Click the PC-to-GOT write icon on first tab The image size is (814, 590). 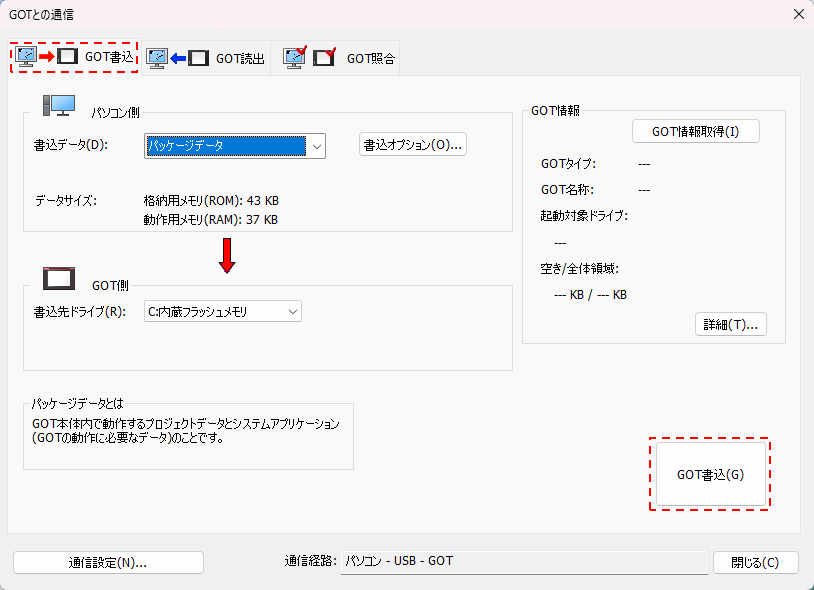[x=47, y=57]
